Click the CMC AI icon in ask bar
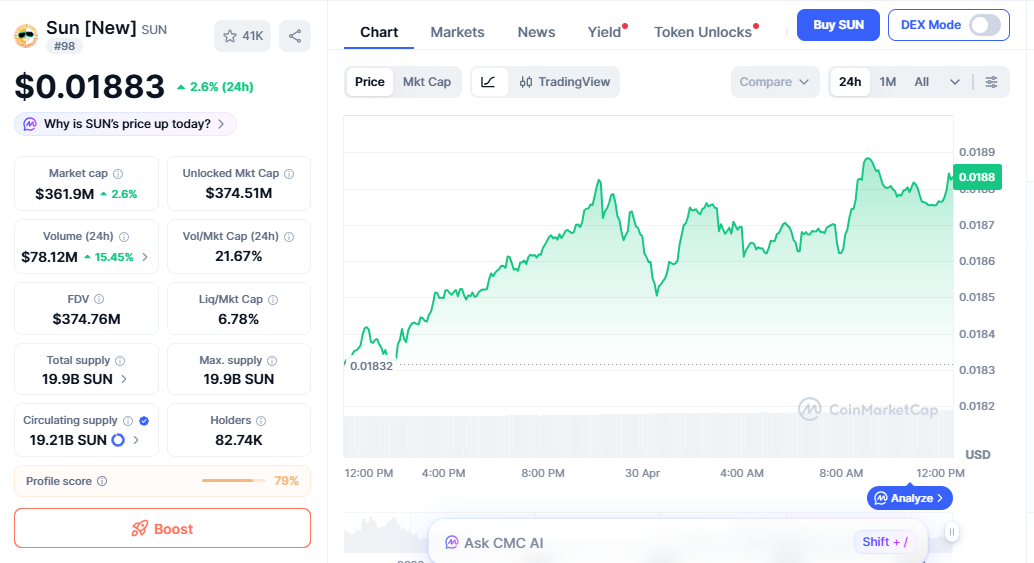Screen dimensions: 1034x563 coord(452,543)
